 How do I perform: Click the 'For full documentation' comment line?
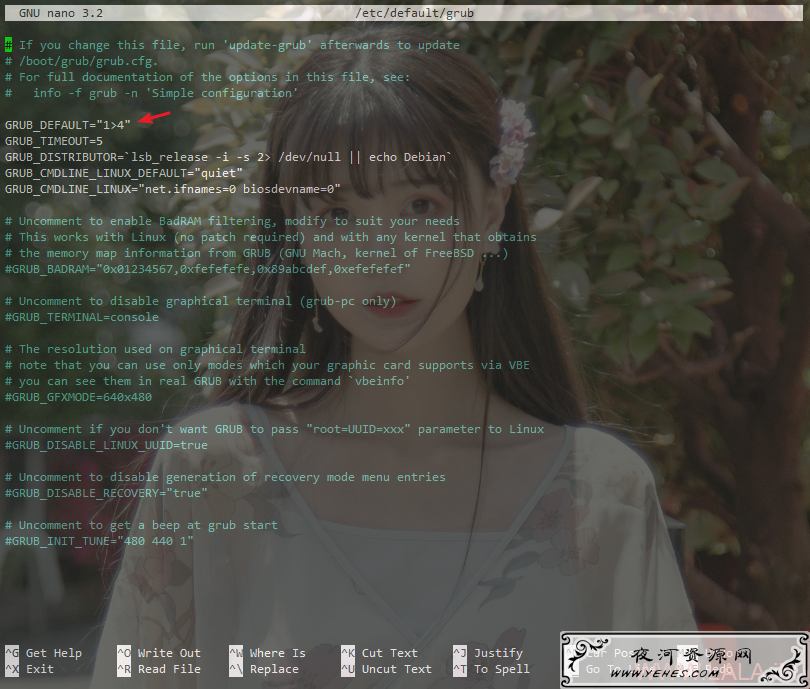coord(208,77)
